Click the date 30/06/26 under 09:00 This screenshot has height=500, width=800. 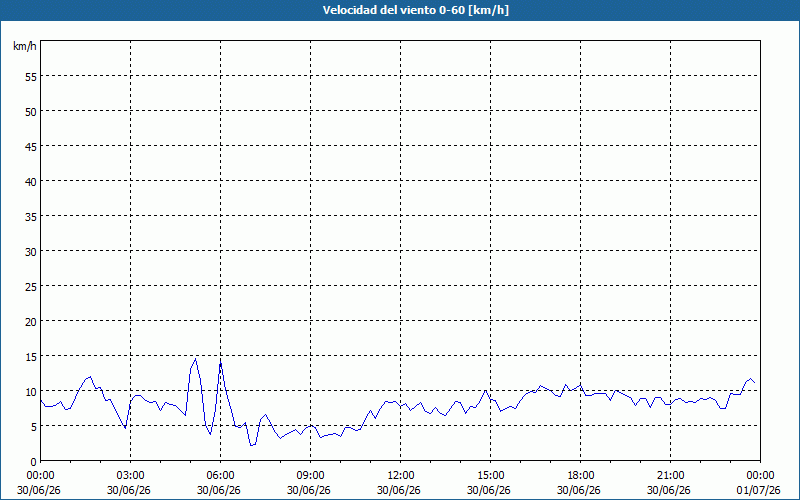309,490
